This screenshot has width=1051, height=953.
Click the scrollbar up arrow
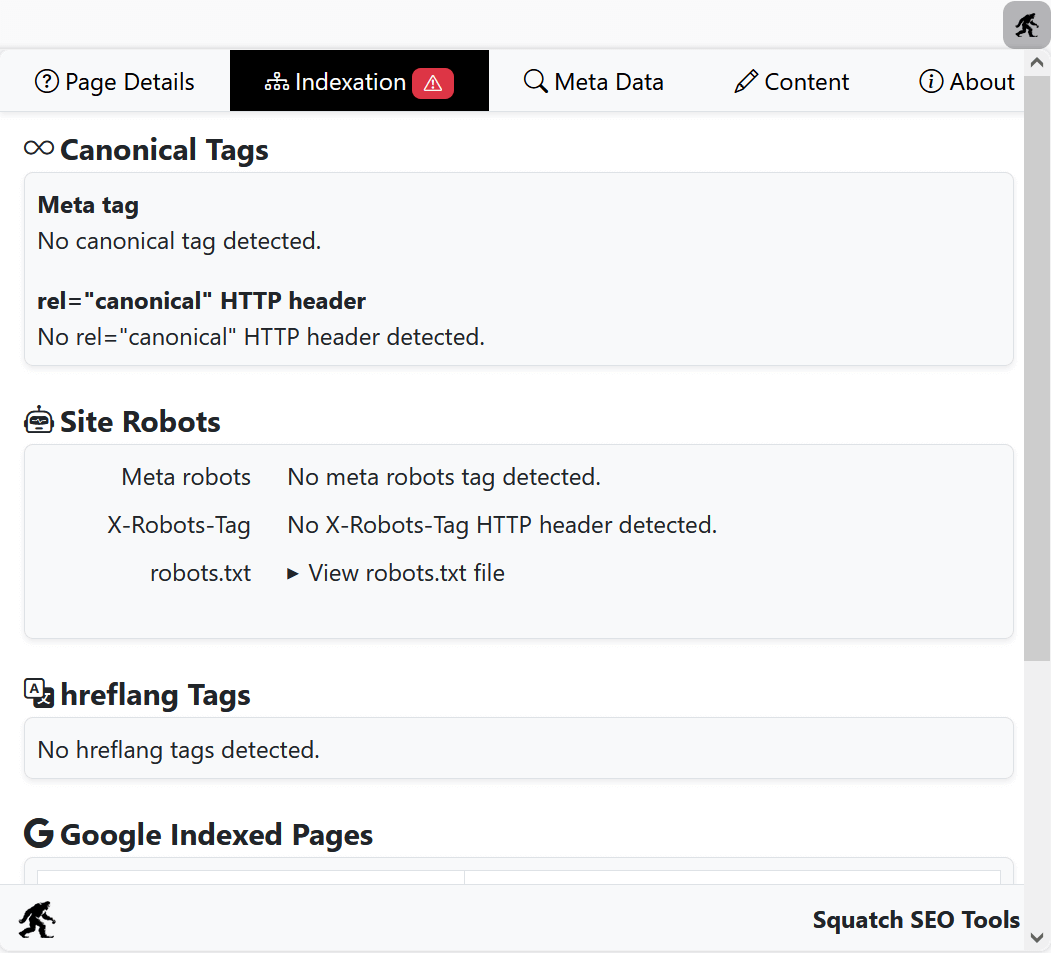coord(1037,63)
